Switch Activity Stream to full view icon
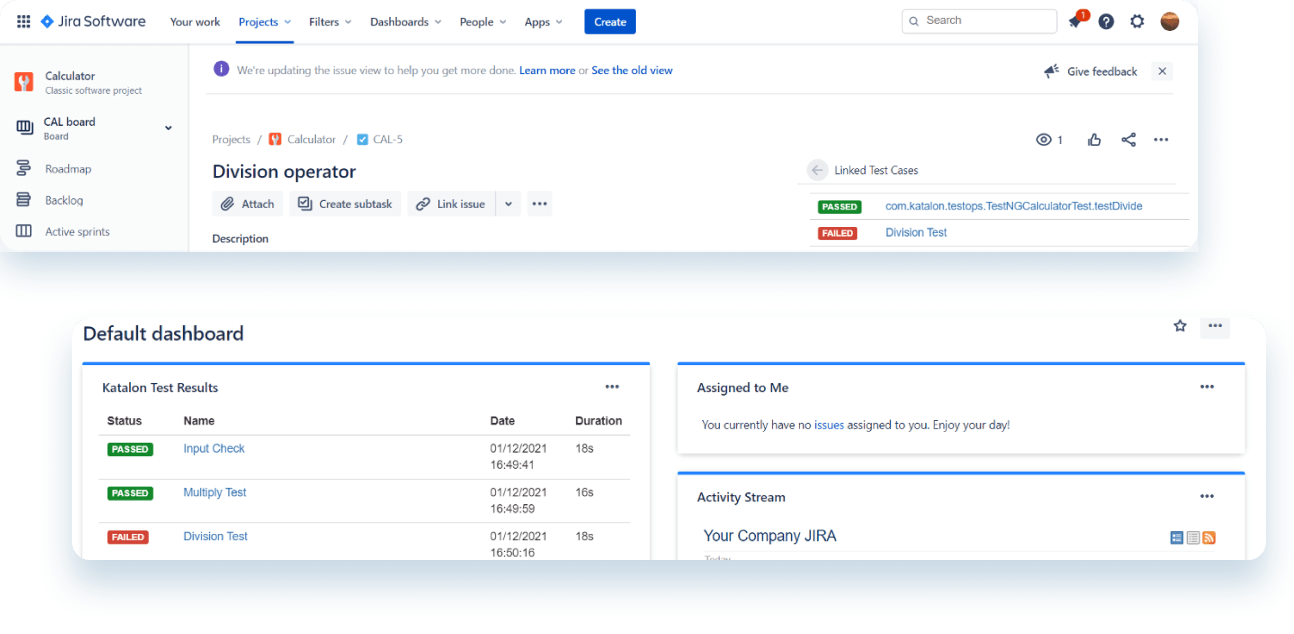 (x=1177, y=538)
